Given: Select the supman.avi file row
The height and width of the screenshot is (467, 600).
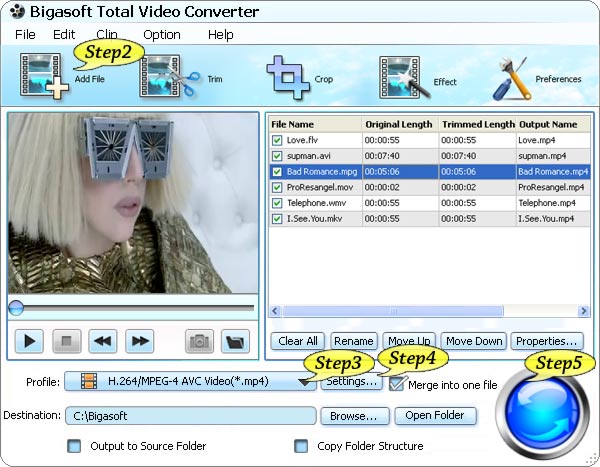Looking at the screenshot, I should pos(429,156).
